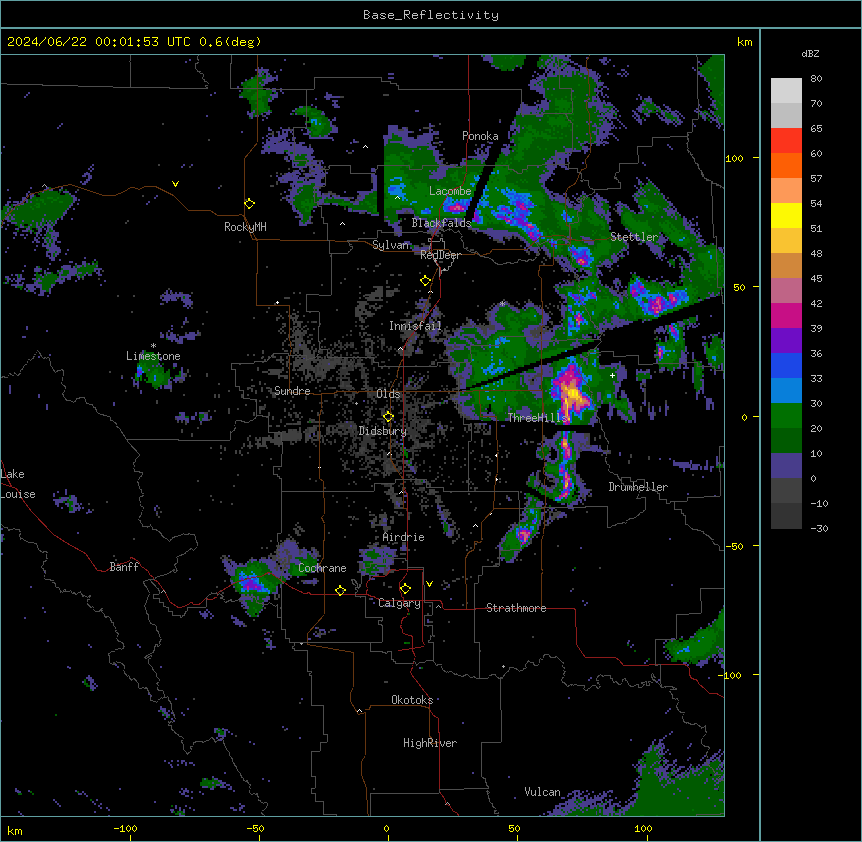The height and width of the screenshot is (842, 862).
Task: Select the red 65 to 60 dBZ swatch
Action: point(786,141)
